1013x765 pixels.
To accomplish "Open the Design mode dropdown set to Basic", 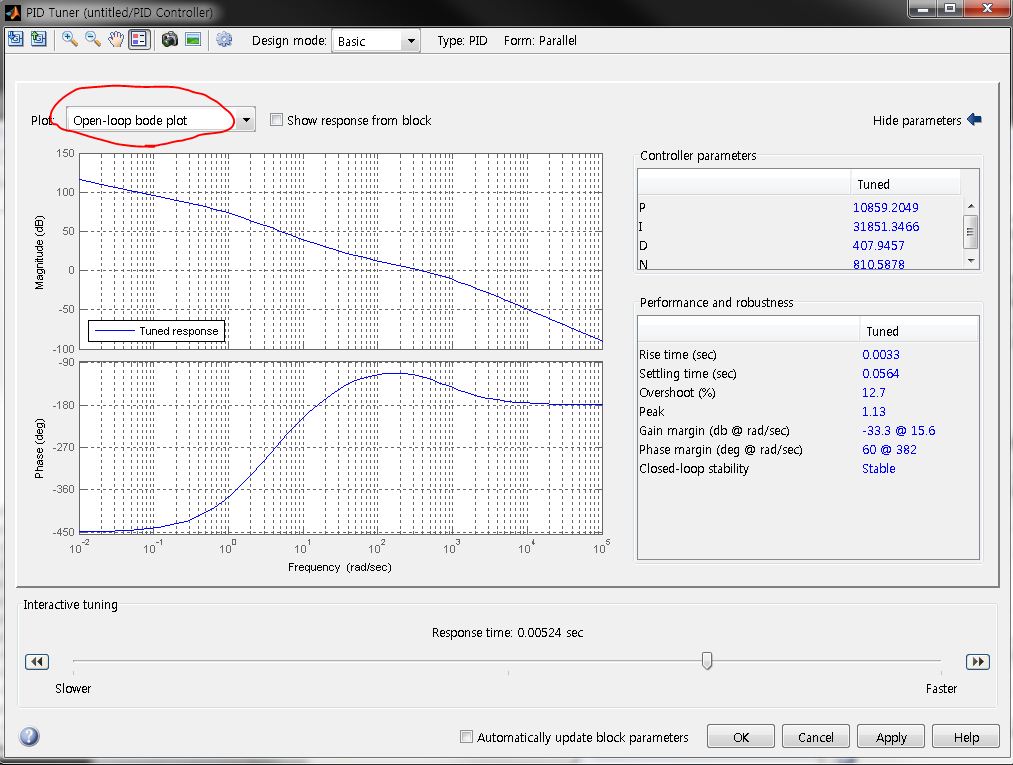I will 375,41.
